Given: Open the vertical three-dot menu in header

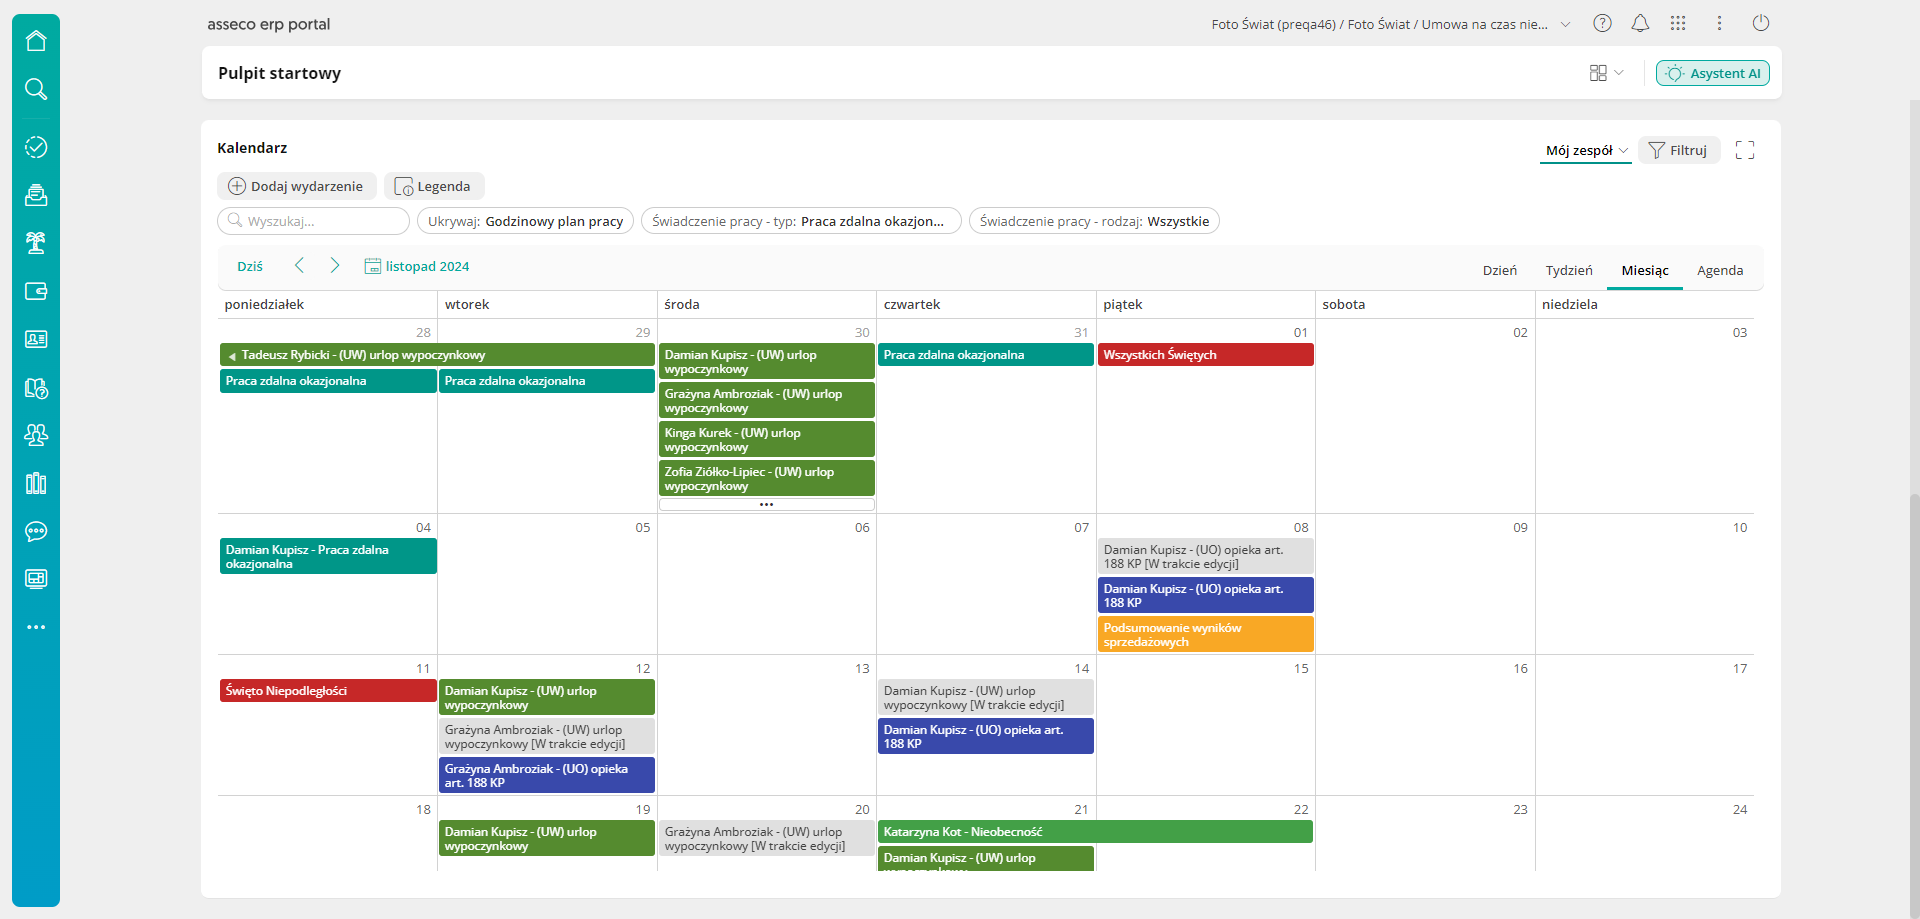Looking at the screenshot, I should pos(1719,23).
